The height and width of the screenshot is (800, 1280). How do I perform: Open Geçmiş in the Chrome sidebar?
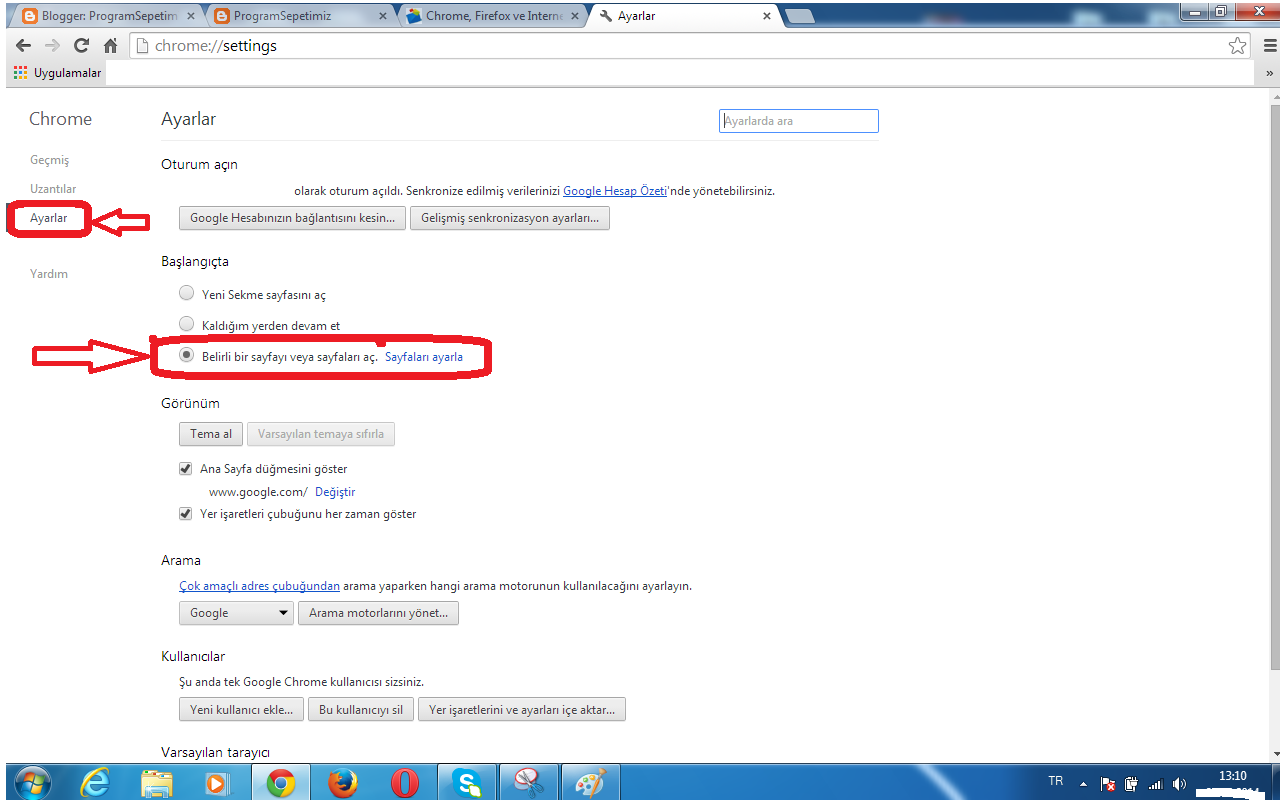50,160
